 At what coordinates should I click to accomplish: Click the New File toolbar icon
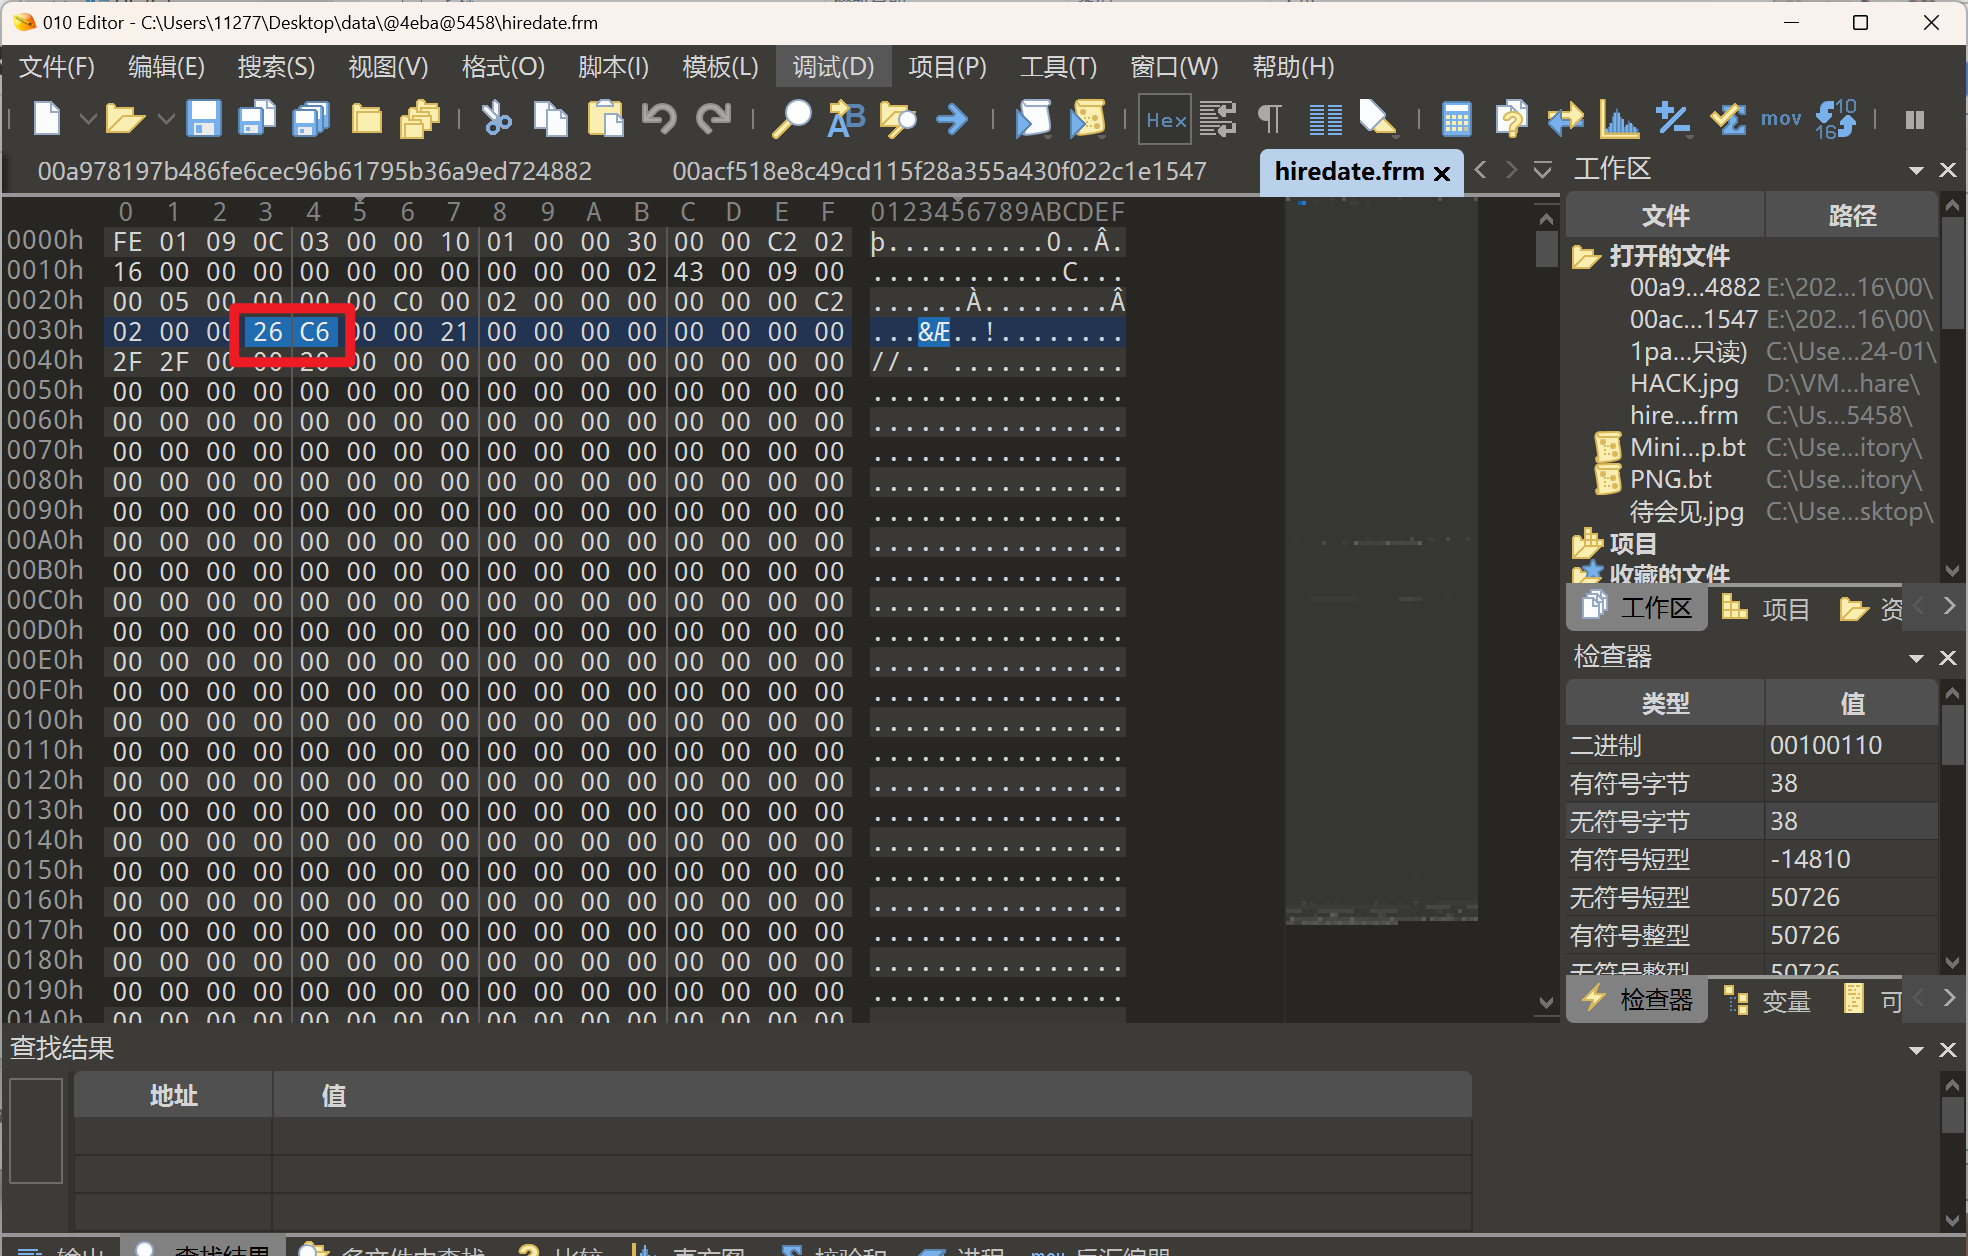[x=46, y=120]
